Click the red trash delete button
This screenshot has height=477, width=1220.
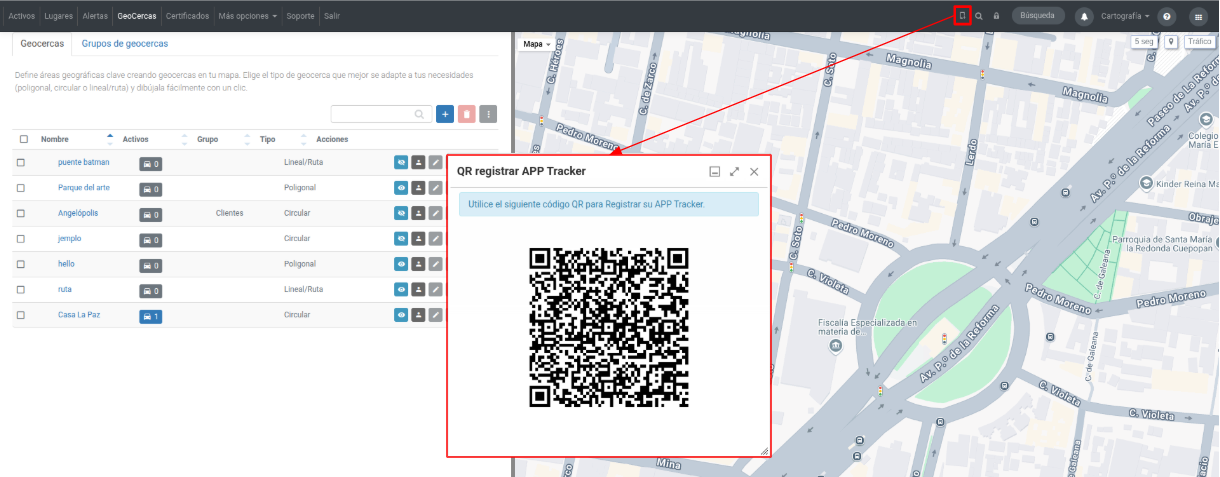pos(466,114)
